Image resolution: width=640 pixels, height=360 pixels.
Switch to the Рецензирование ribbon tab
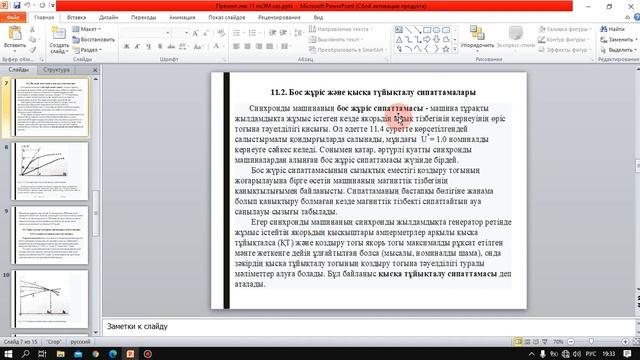pos(279,18)
